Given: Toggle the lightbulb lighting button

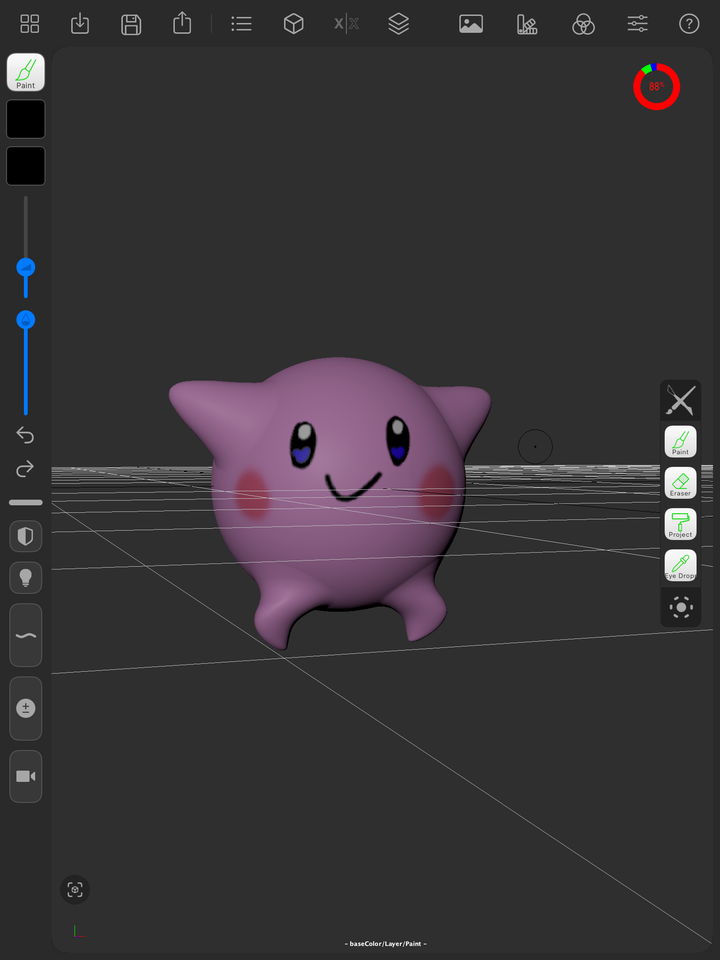Looking at the screenshot, I should point(26,577).
